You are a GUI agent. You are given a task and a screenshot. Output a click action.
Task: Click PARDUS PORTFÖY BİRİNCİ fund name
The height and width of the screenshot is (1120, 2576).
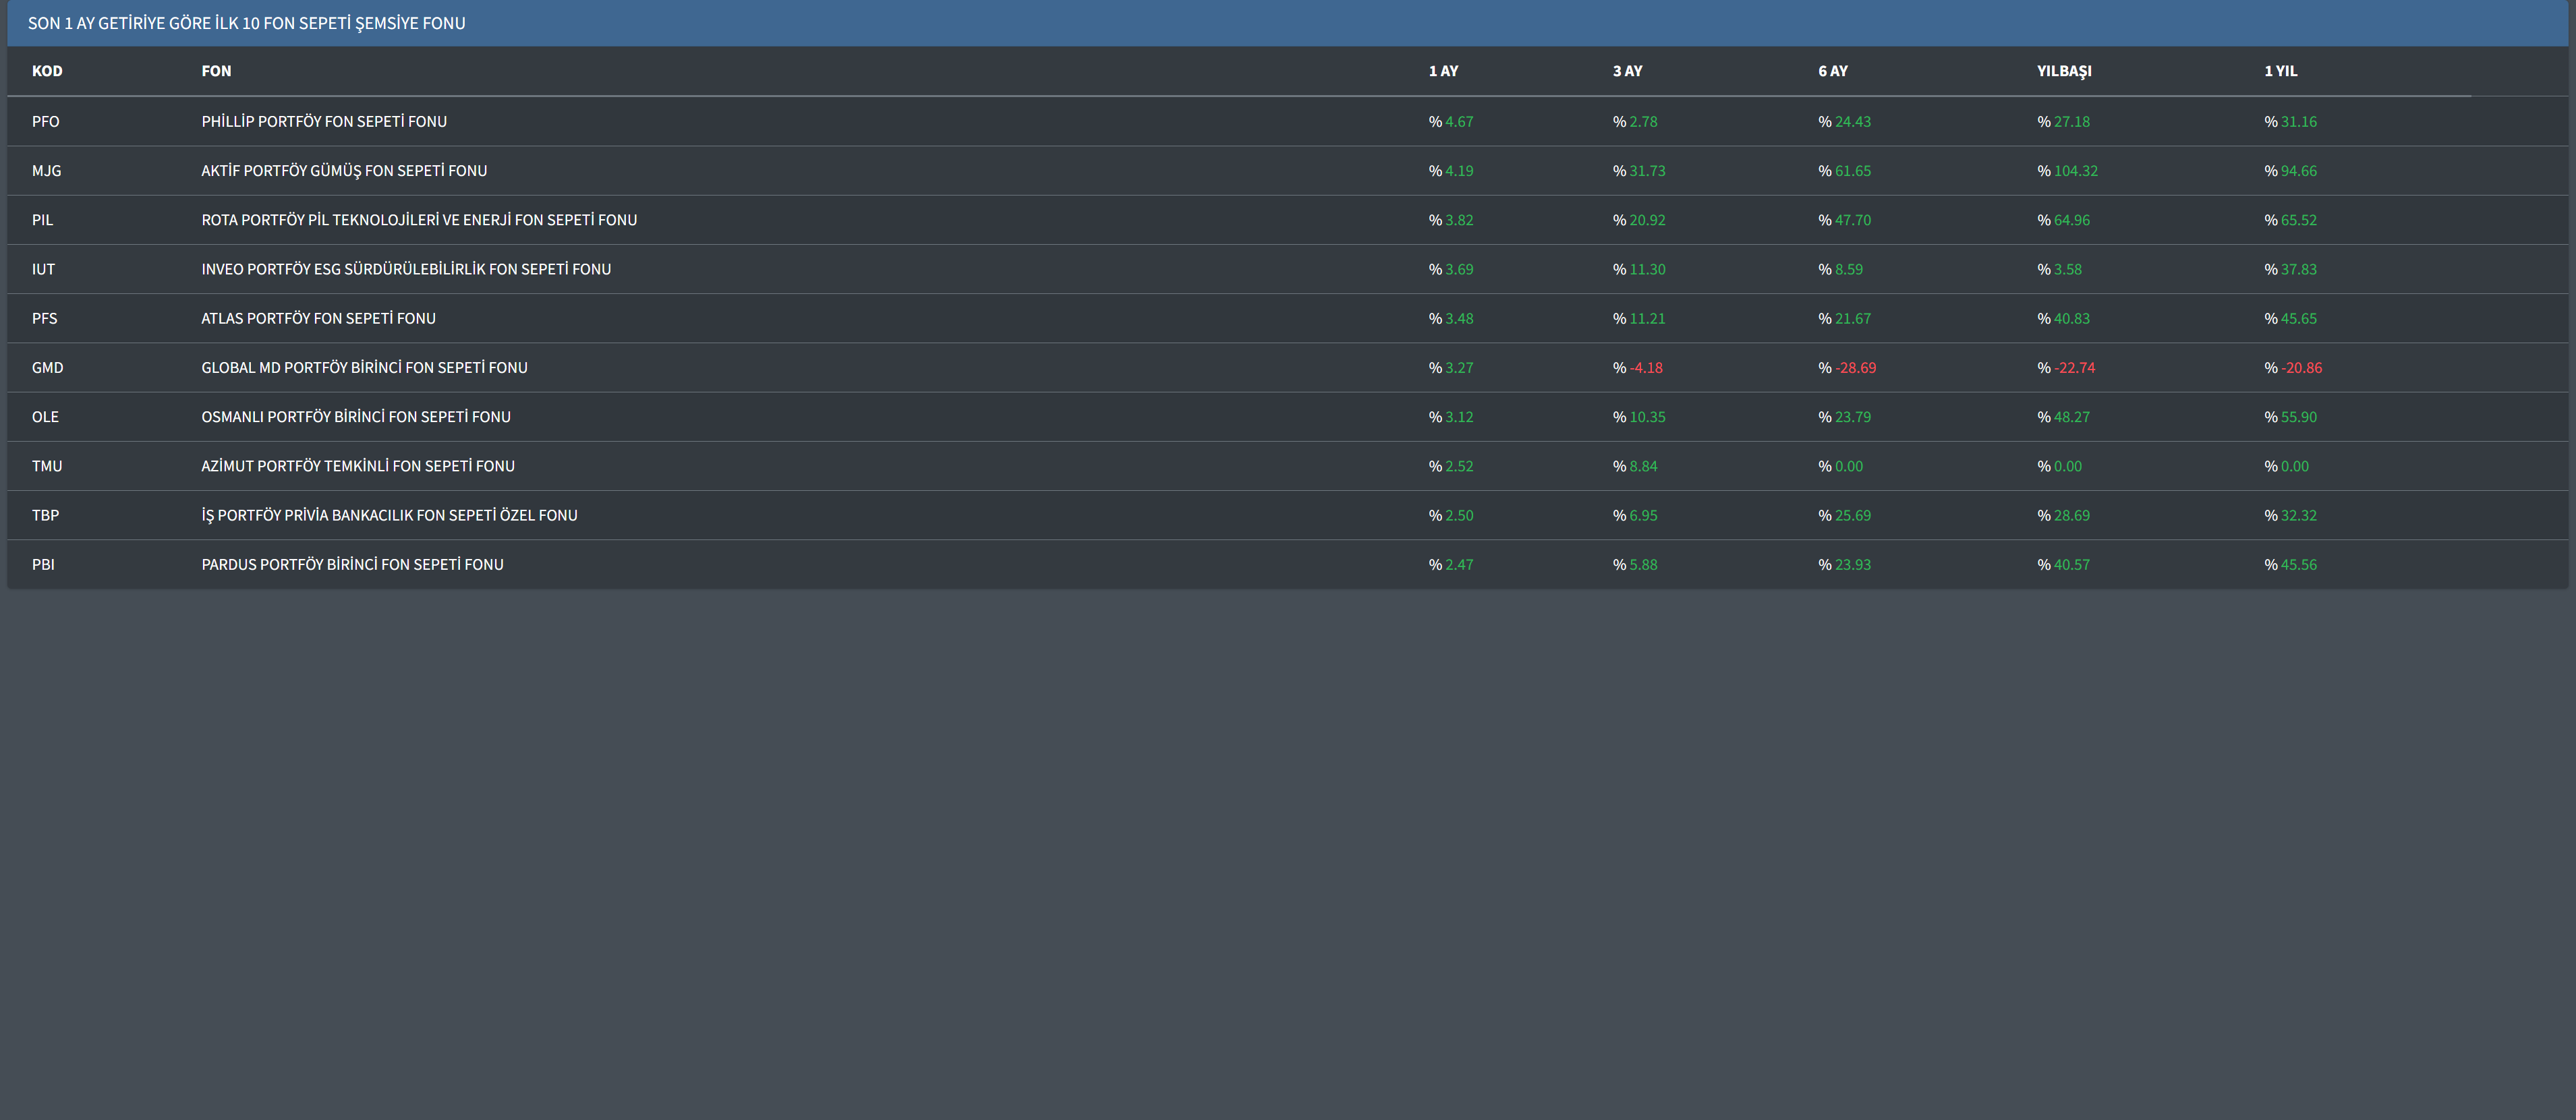(352, 564)
